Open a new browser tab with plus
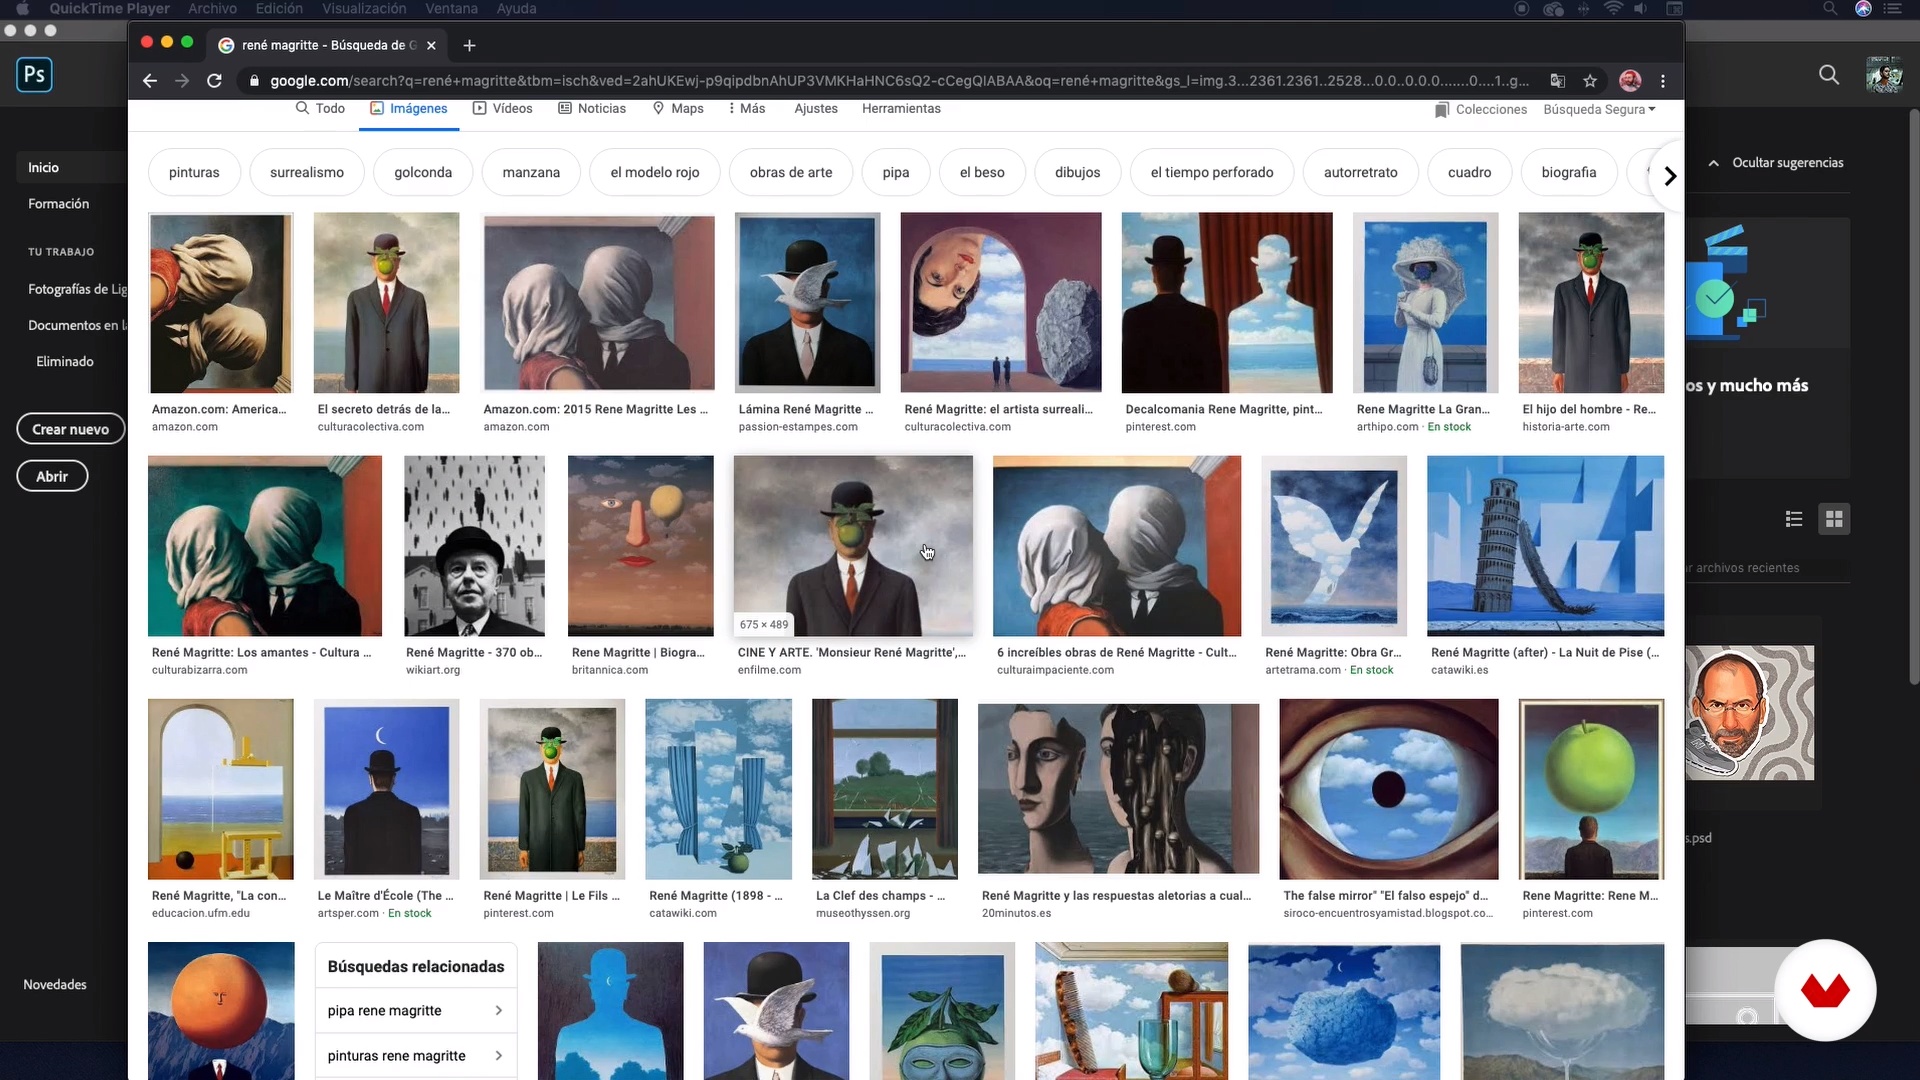The height and width of the screenshot is (1080, 1920). pos(469,45)
